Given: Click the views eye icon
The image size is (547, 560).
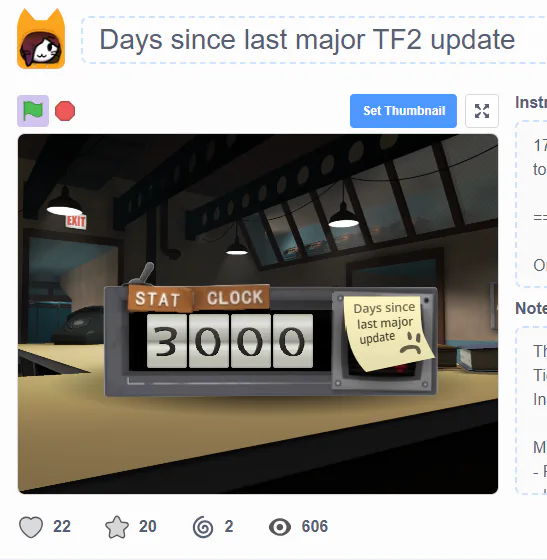Looking at the screenshot, I should (280, 527).
